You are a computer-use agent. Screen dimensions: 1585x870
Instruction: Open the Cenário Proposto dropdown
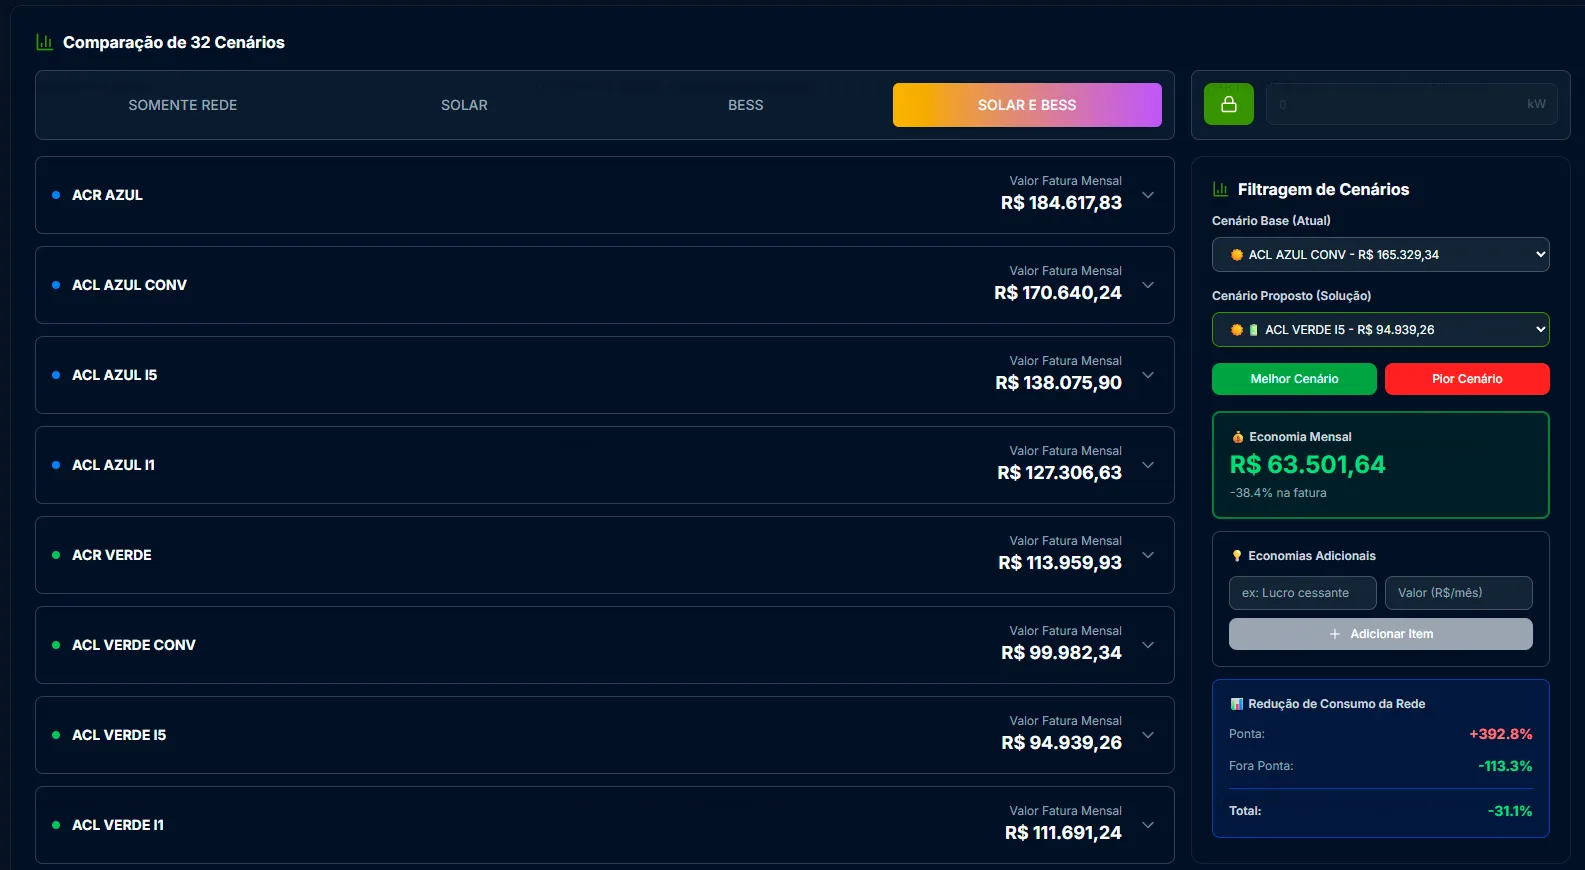[1380, 330]
